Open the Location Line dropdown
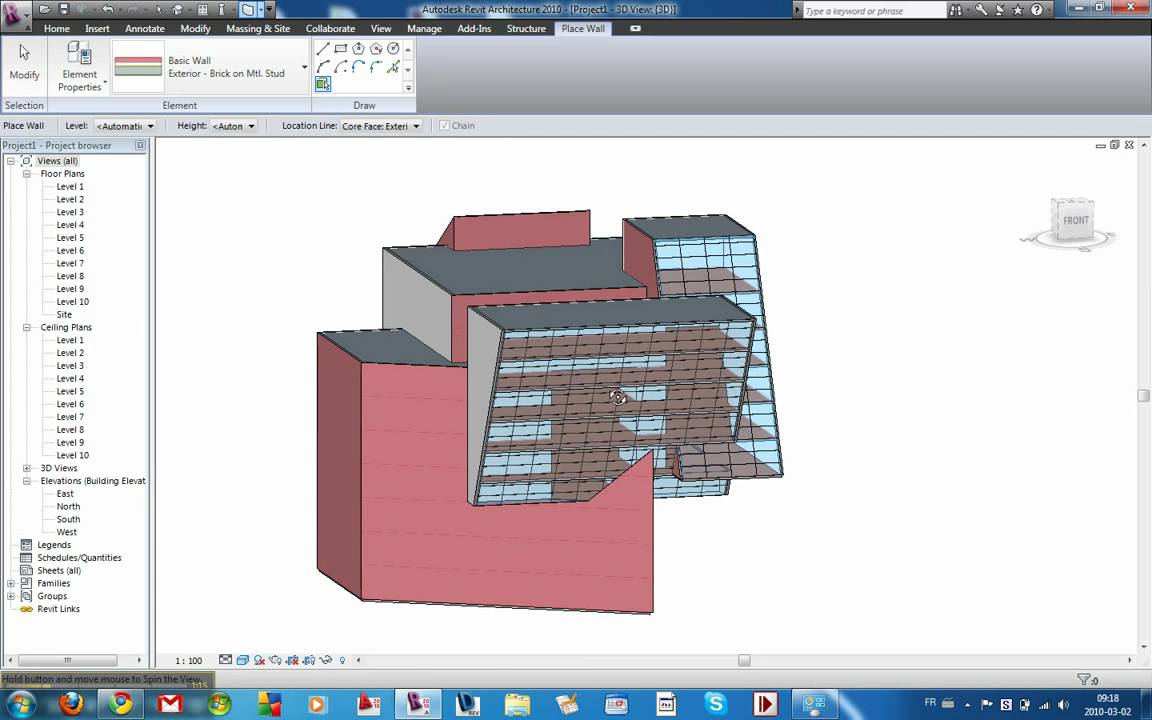Image resolution: width=1152 pixels, height=720 pixels. (381, 126)
